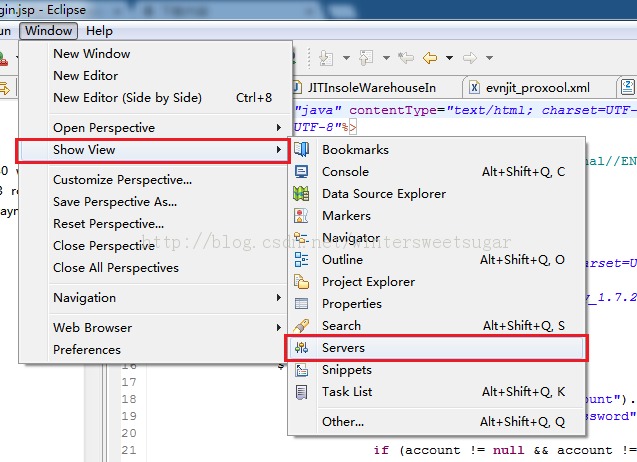Click the Search flashlight icon
637x462 pixels.
(301, 326)
